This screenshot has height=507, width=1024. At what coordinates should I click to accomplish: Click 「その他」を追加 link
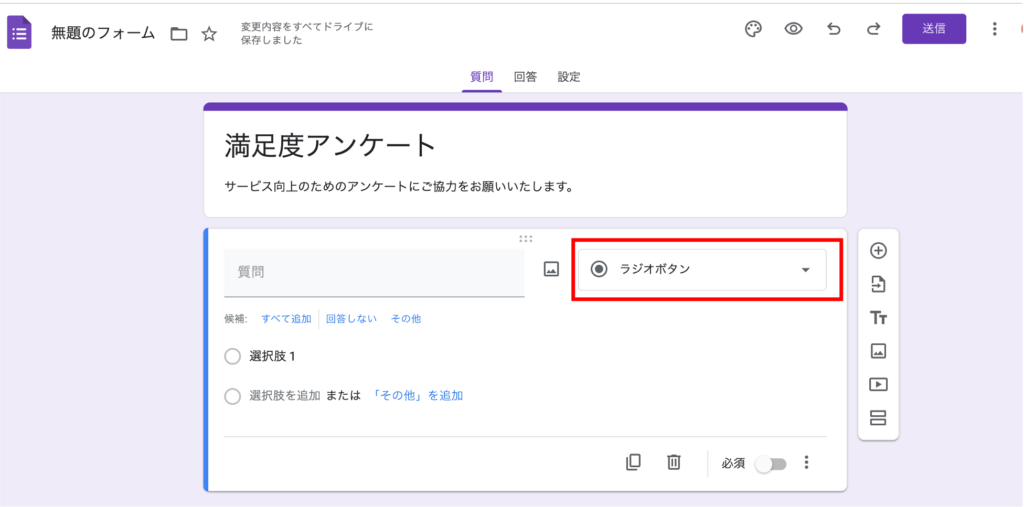417,395
